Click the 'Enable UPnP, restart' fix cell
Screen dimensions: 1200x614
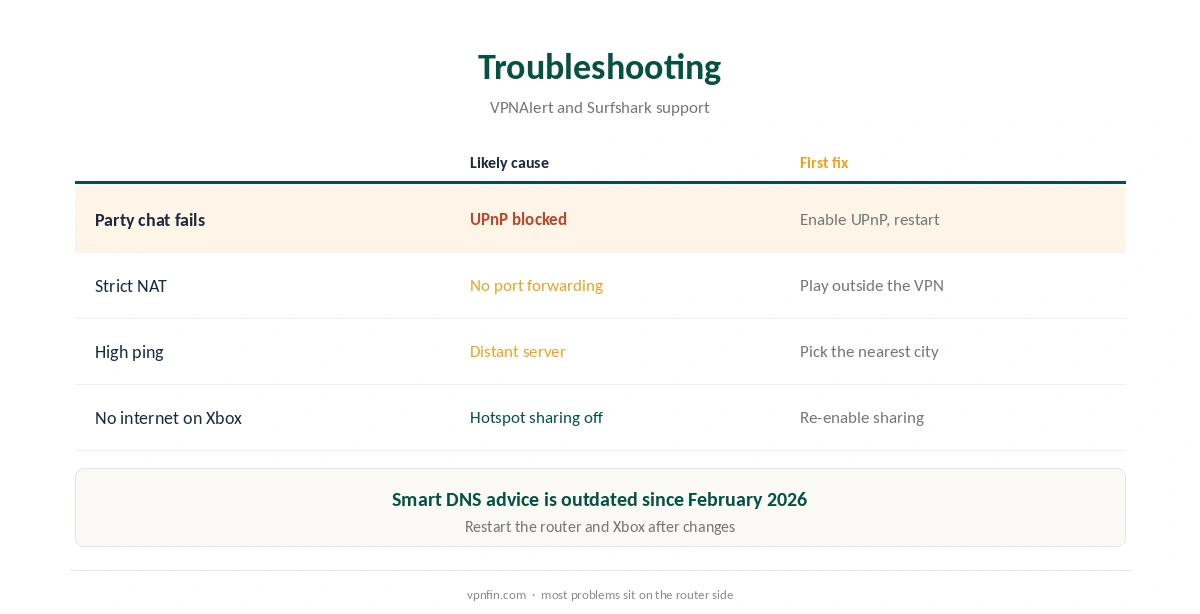pos(869,219)
